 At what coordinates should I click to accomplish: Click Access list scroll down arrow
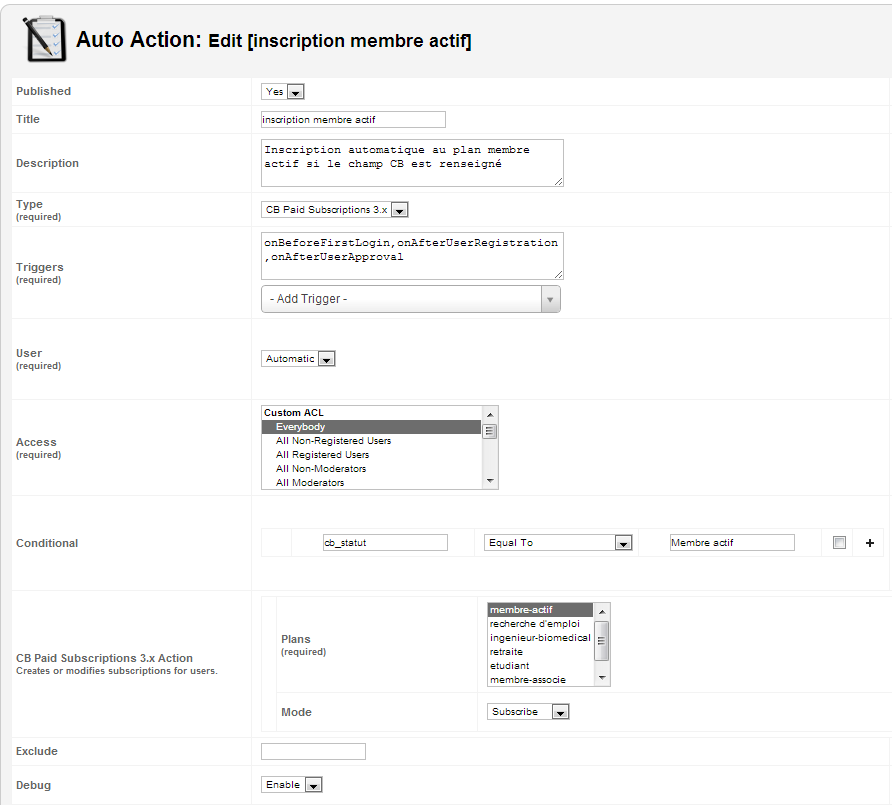coord(490,481)
